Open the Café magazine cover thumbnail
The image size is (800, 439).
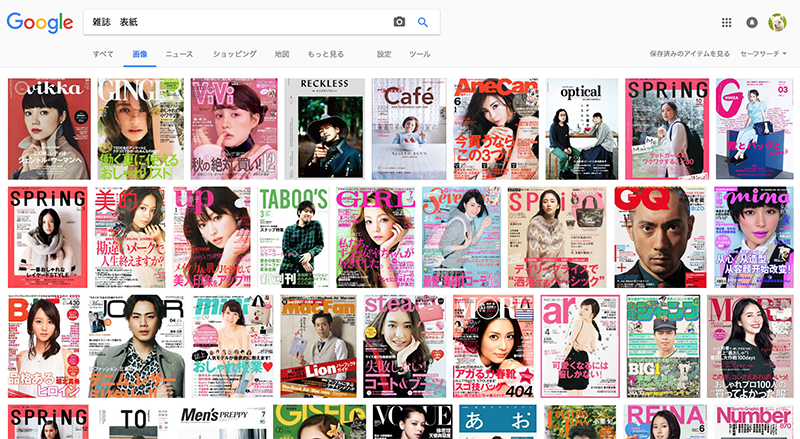click(409, 129)
